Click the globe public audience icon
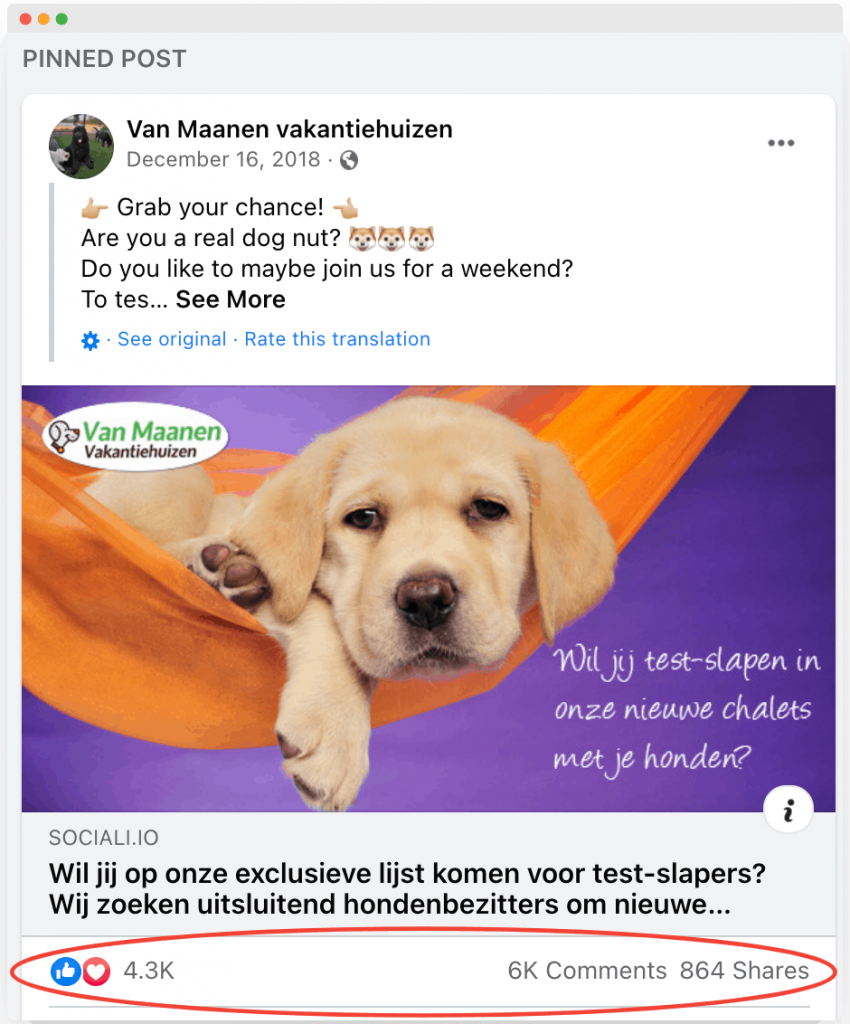The image size is (850, 1024). (349, 160)
